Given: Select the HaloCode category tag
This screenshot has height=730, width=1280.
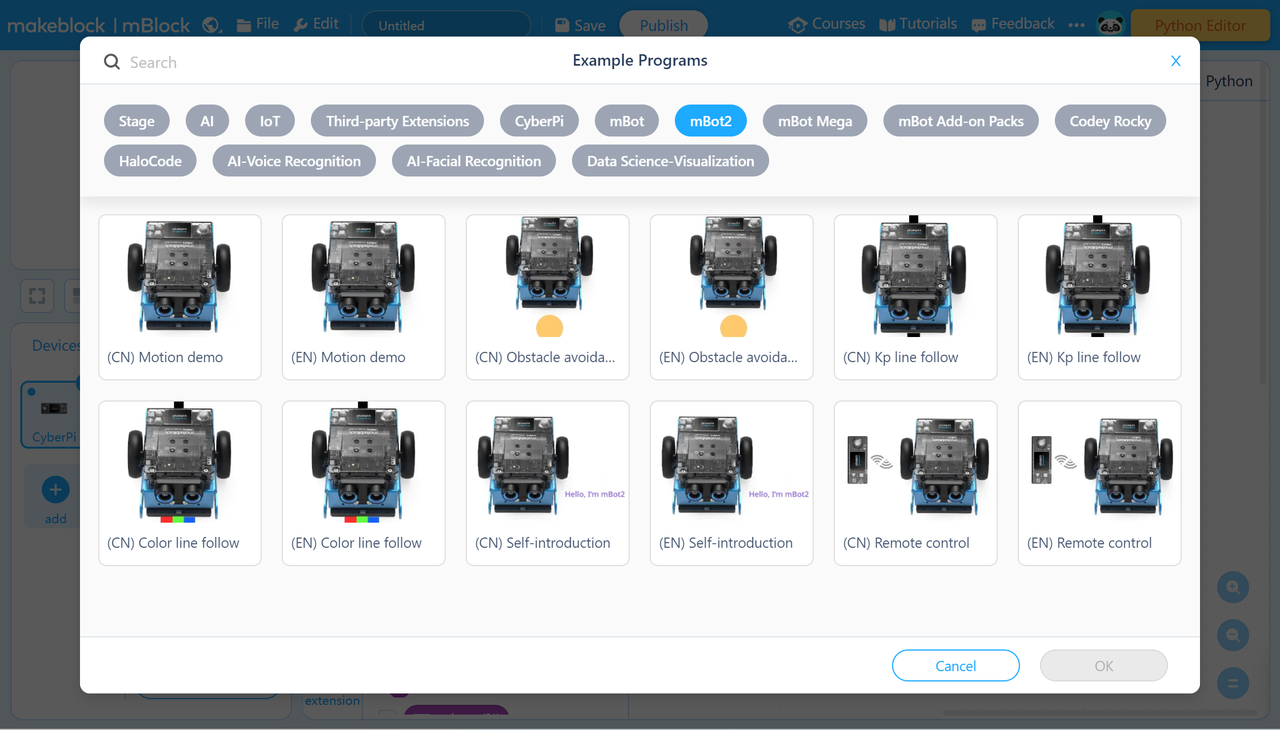Looking at the screenshot, I should click(150, 161).
